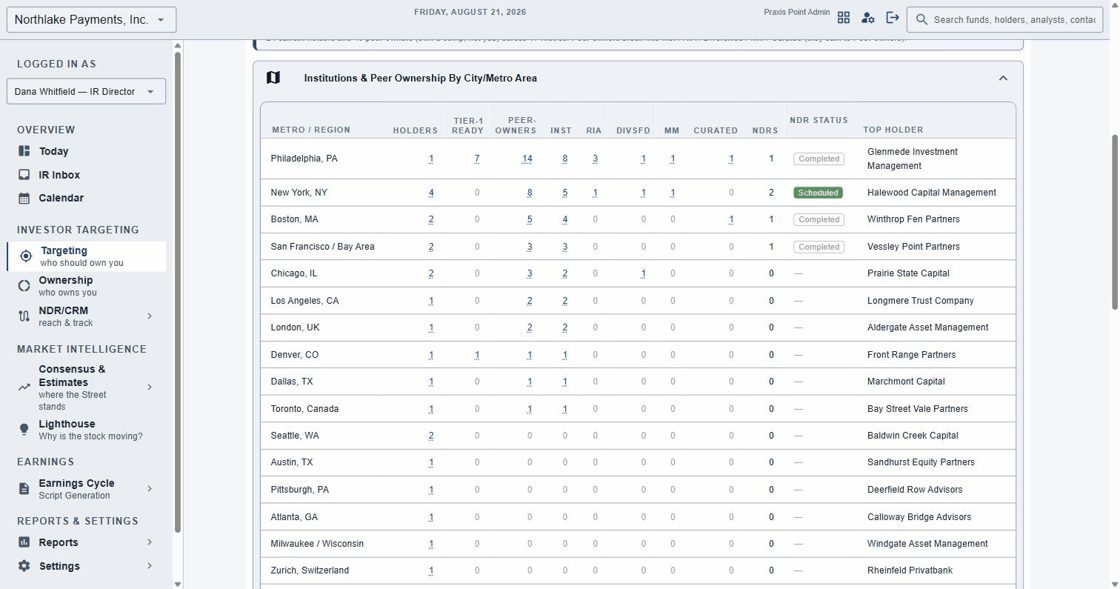Click the Holders column header
The width and height of the screenshot is (1120, 589).
click(x=415, y=130)
